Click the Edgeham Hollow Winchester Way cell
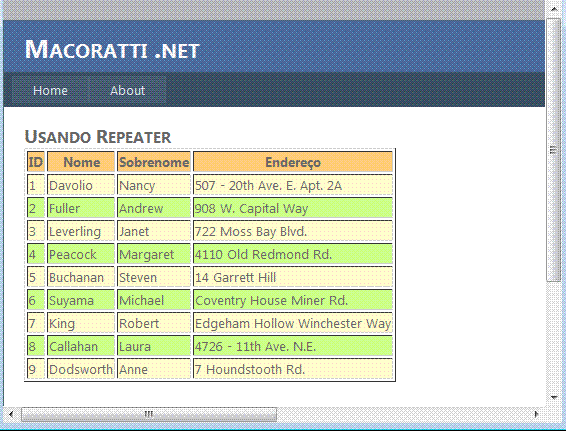The width and height of the screenshot is (566, 431). [293, 323]
